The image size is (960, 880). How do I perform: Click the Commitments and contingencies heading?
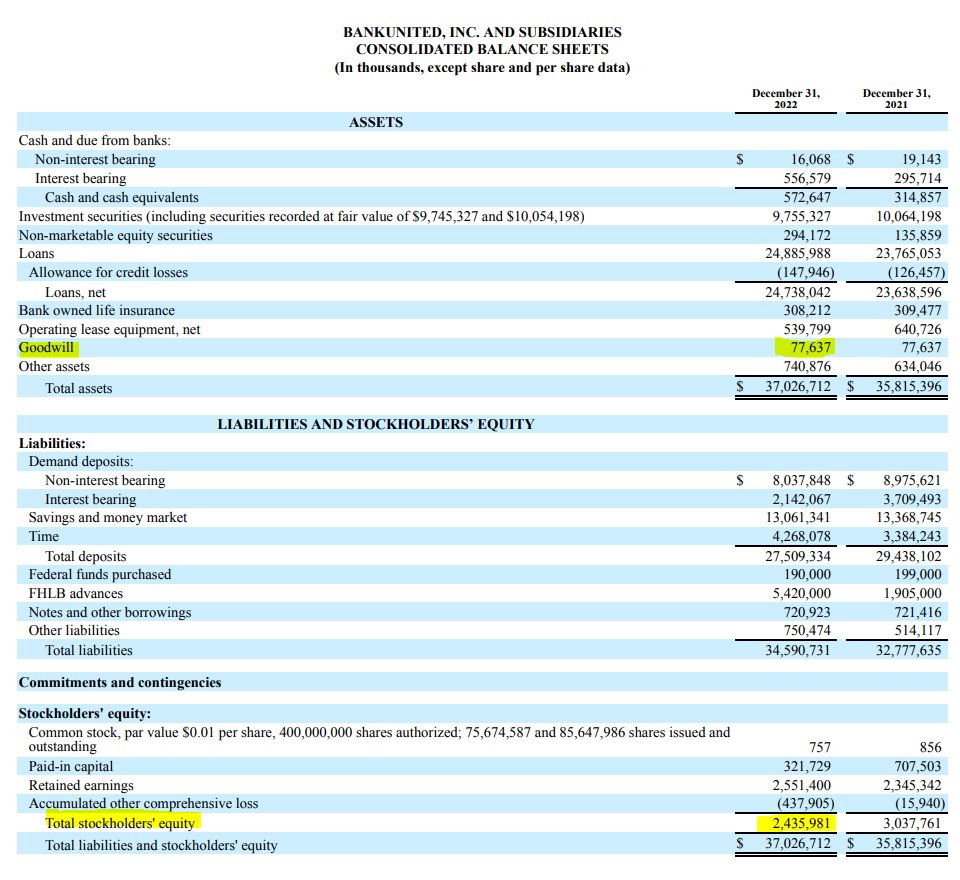(120, 682)
